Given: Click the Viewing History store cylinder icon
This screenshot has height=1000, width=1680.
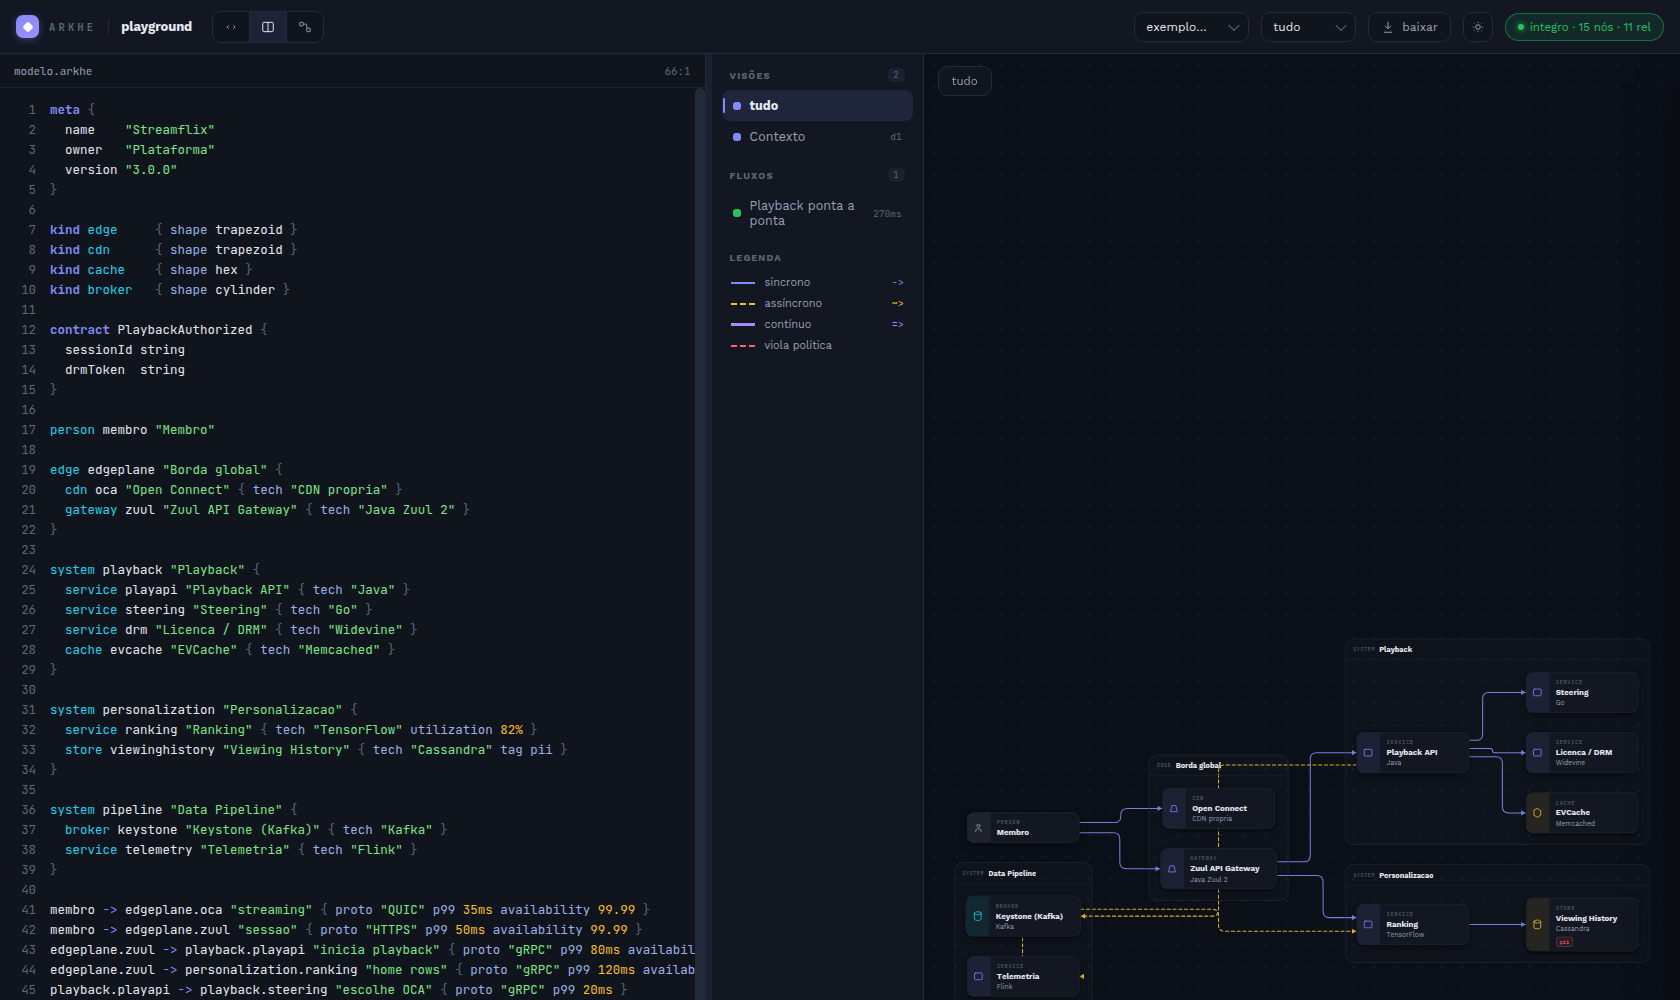Looking at the screenshot, I should click(x=1537, y=925).
